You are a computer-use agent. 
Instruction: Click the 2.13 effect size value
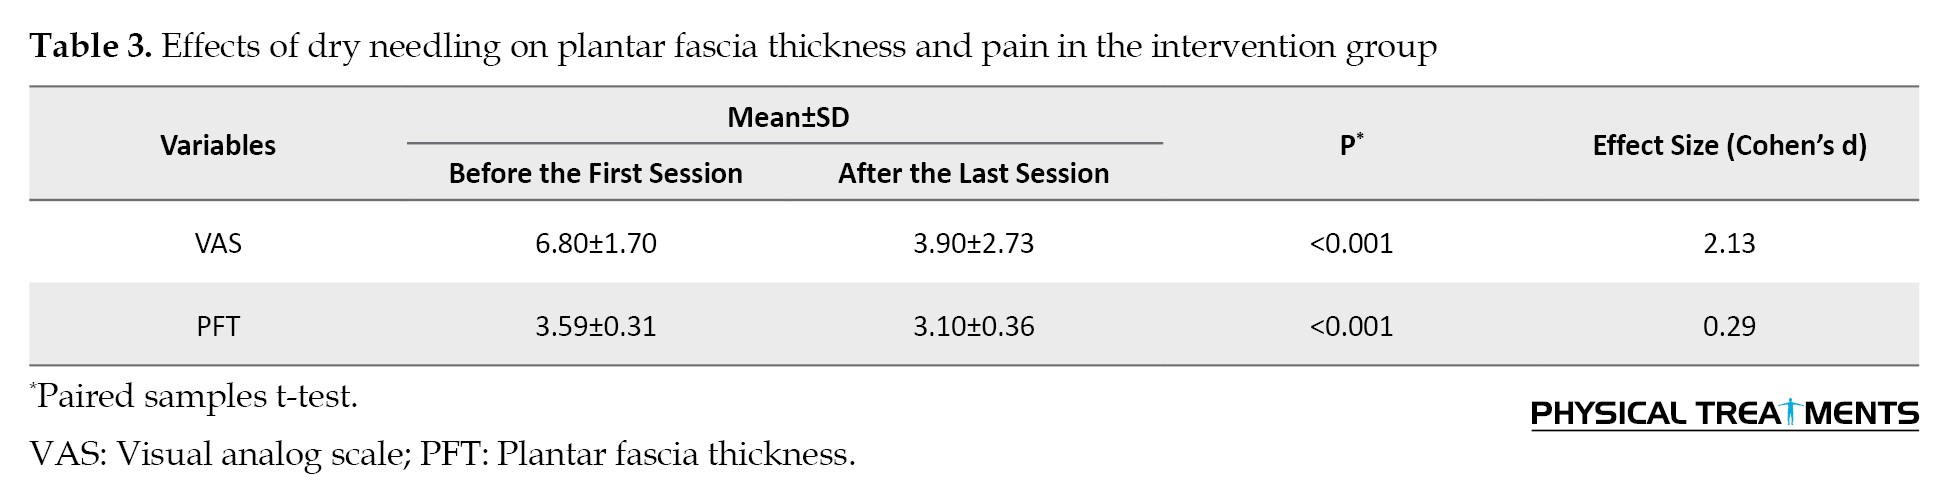pos(1729,243)
